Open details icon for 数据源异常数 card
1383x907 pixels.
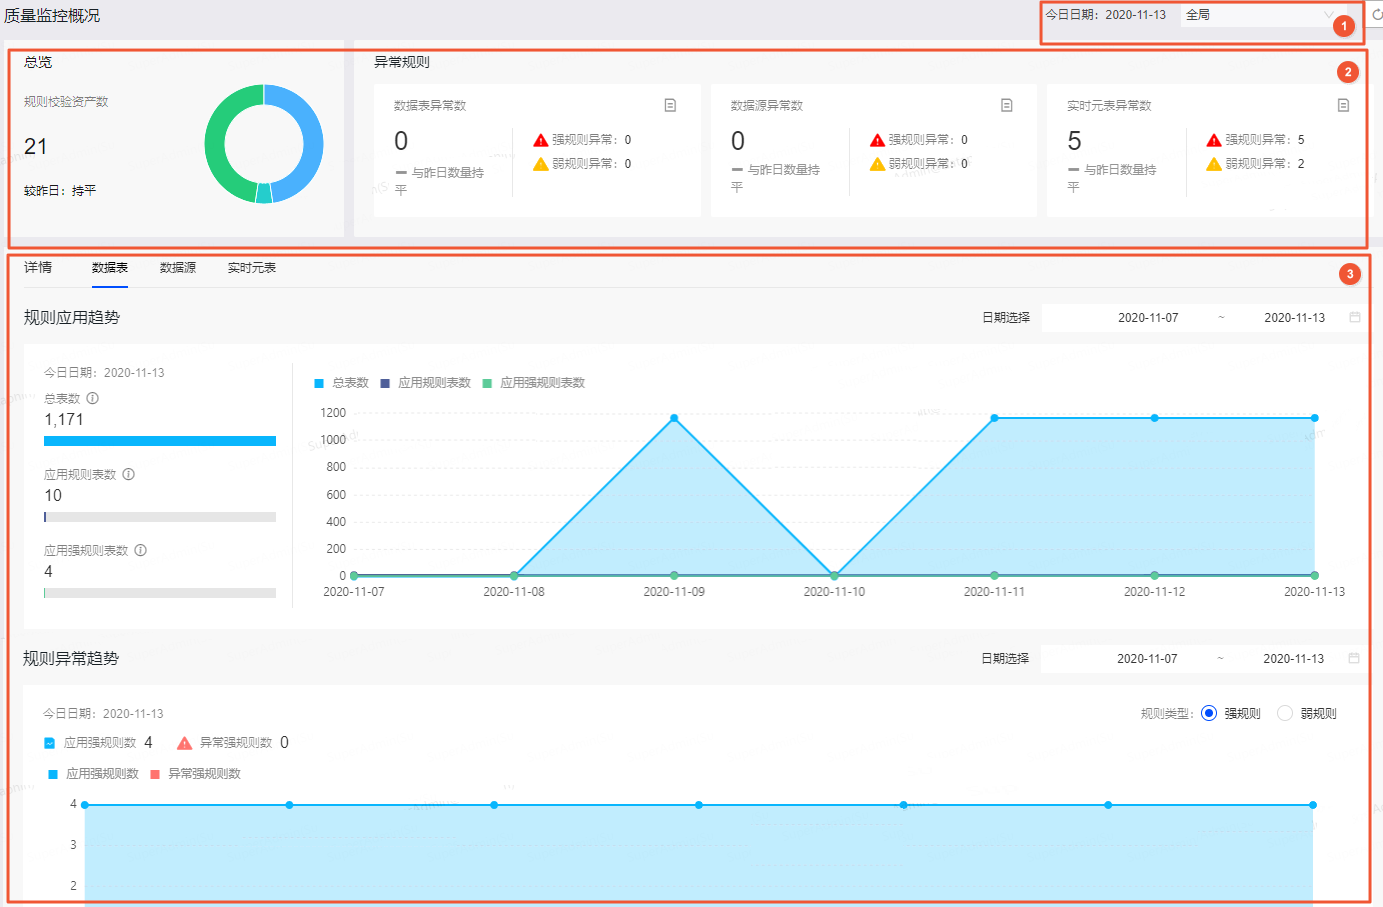pyautogui.click(x=1007, y=105)
